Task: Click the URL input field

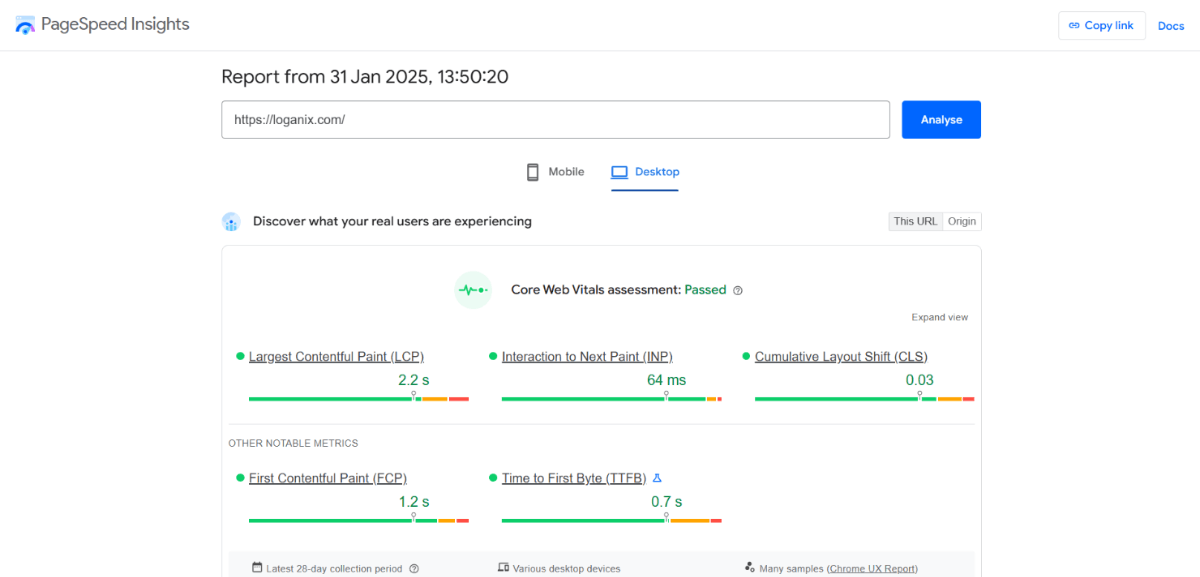Action: click(x=556, y=119)
